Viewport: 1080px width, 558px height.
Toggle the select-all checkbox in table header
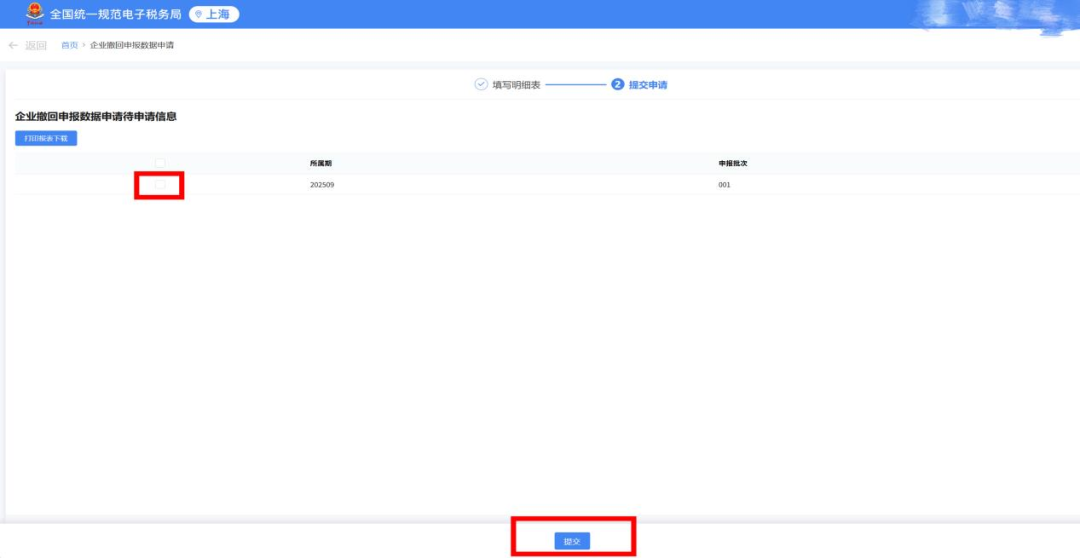click(x=160, y=163)
